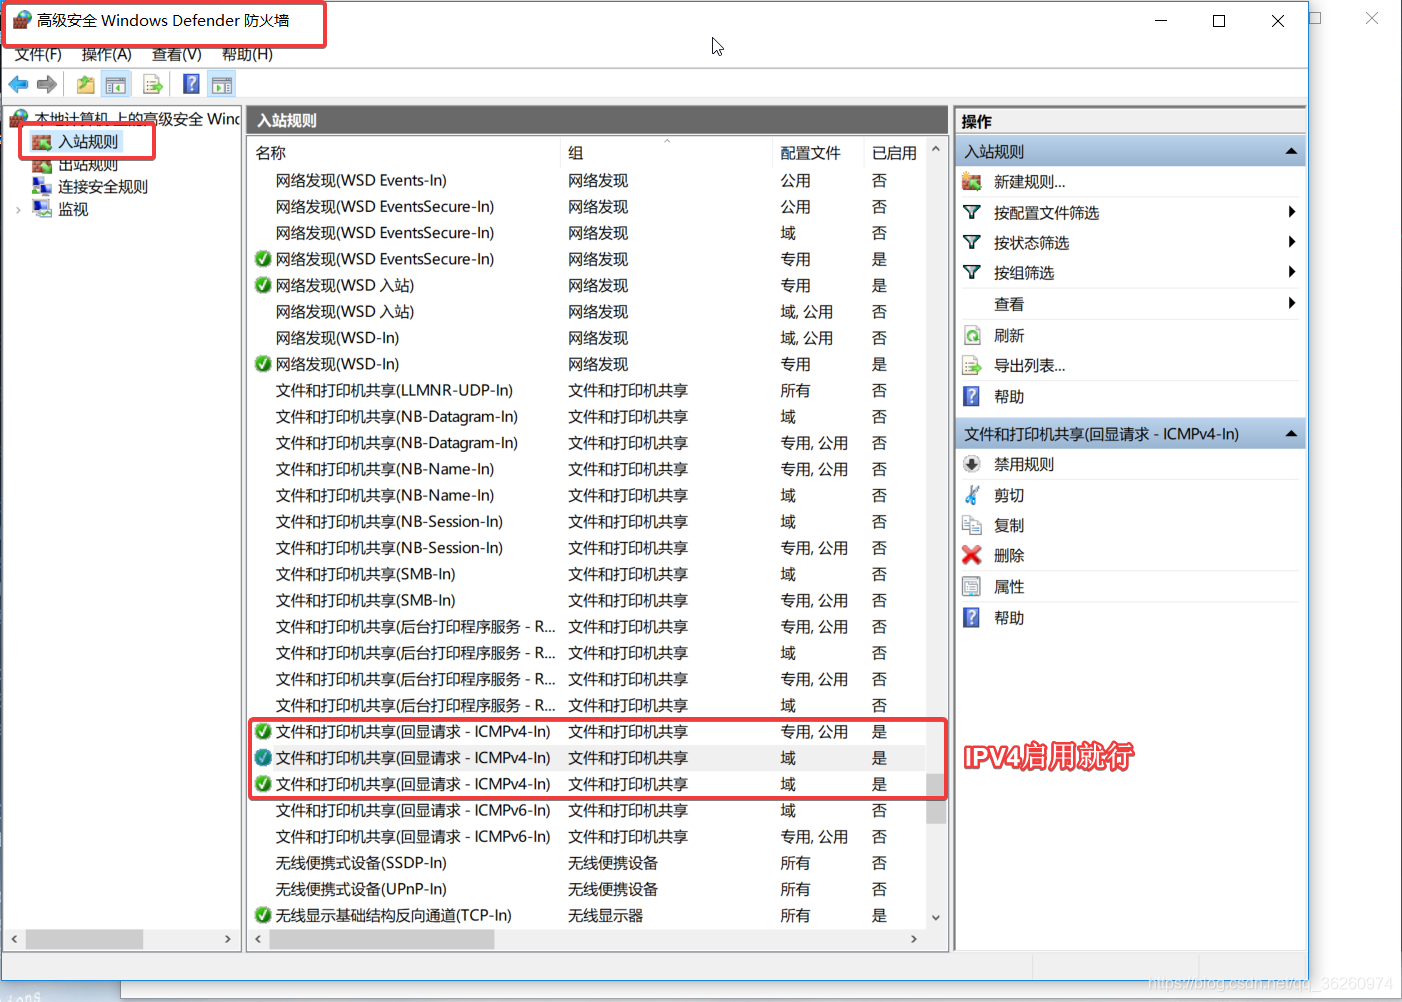Open the 操作(A) menu
Screen dimensions: 1402x1002
(x=107, y=54)
